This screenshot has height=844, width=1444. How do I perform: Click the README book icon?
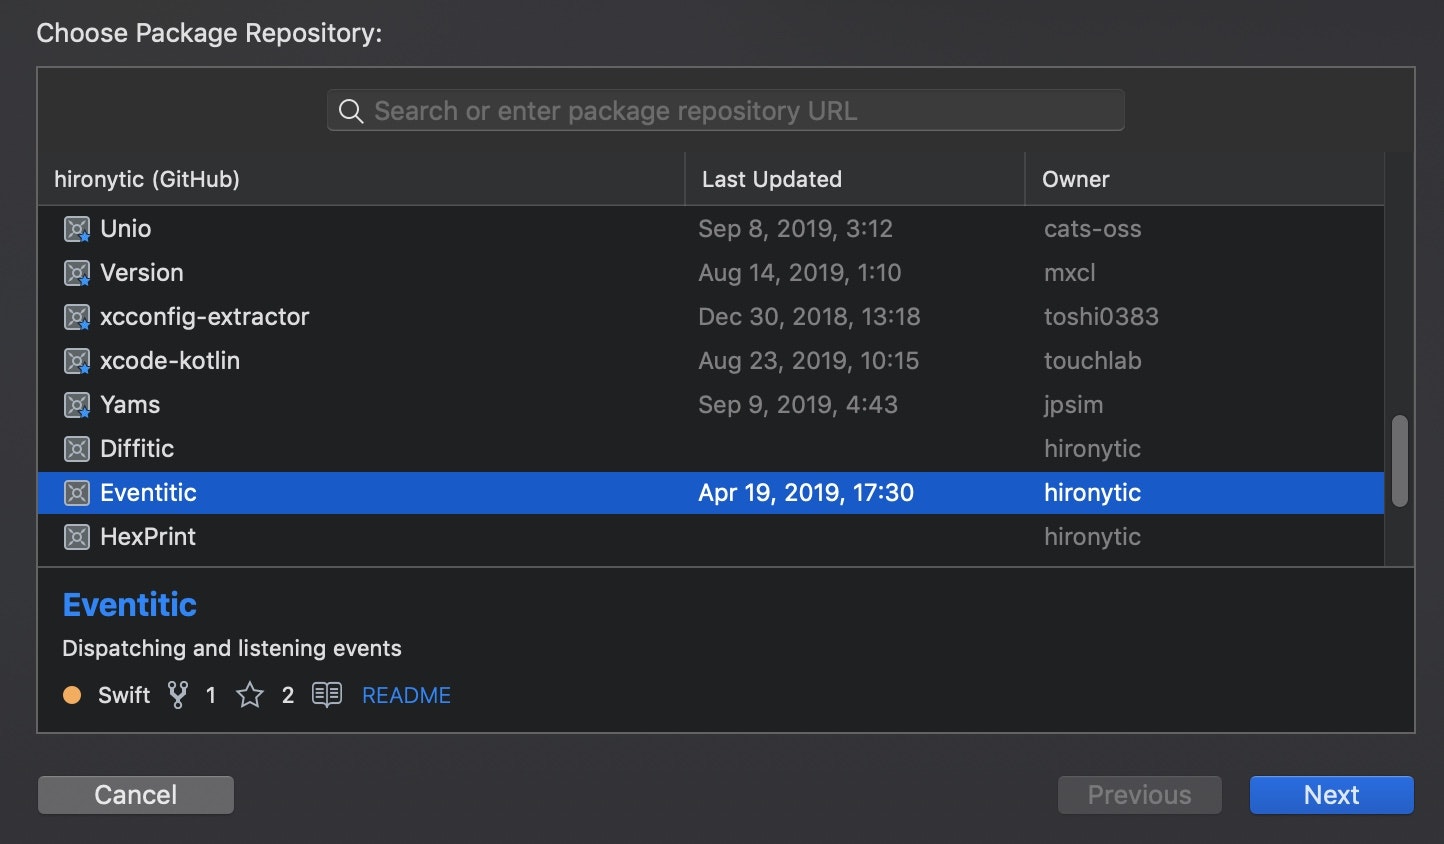coord(327,695)
